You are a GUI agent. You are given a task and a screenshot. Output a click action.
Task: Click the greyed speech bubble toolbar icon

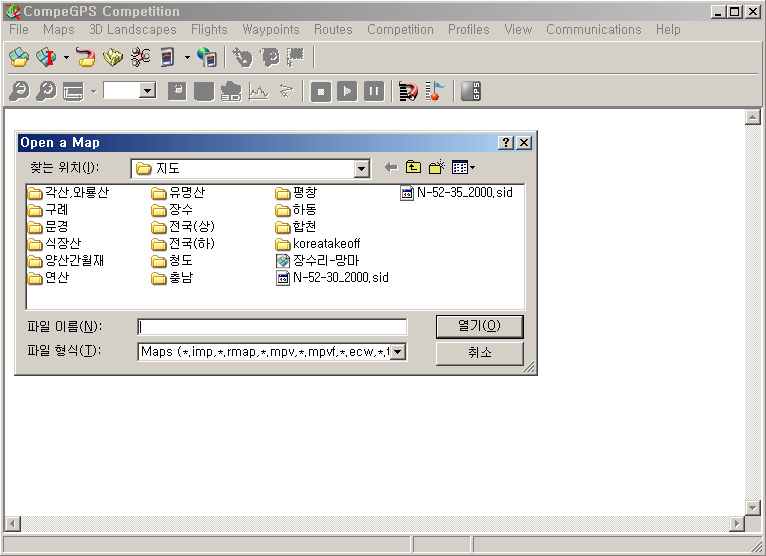tap(270, 57)
